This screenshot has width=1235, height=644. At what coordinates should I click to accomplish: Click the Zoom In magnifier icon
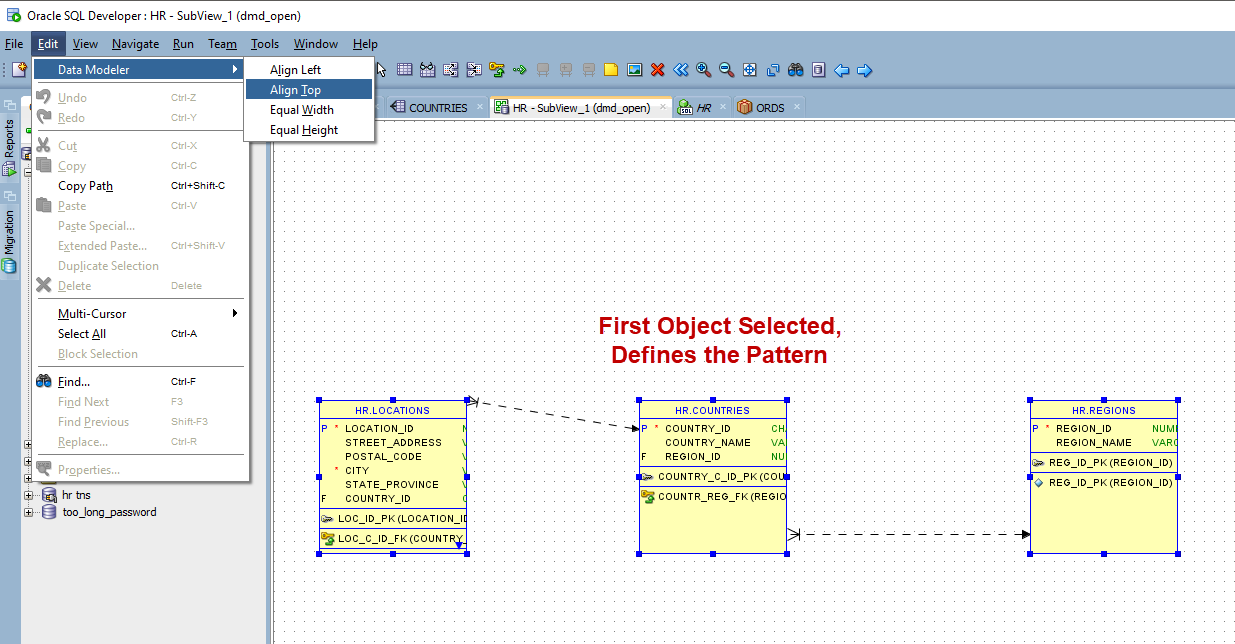pyautogui.click(x=703, y=70)
